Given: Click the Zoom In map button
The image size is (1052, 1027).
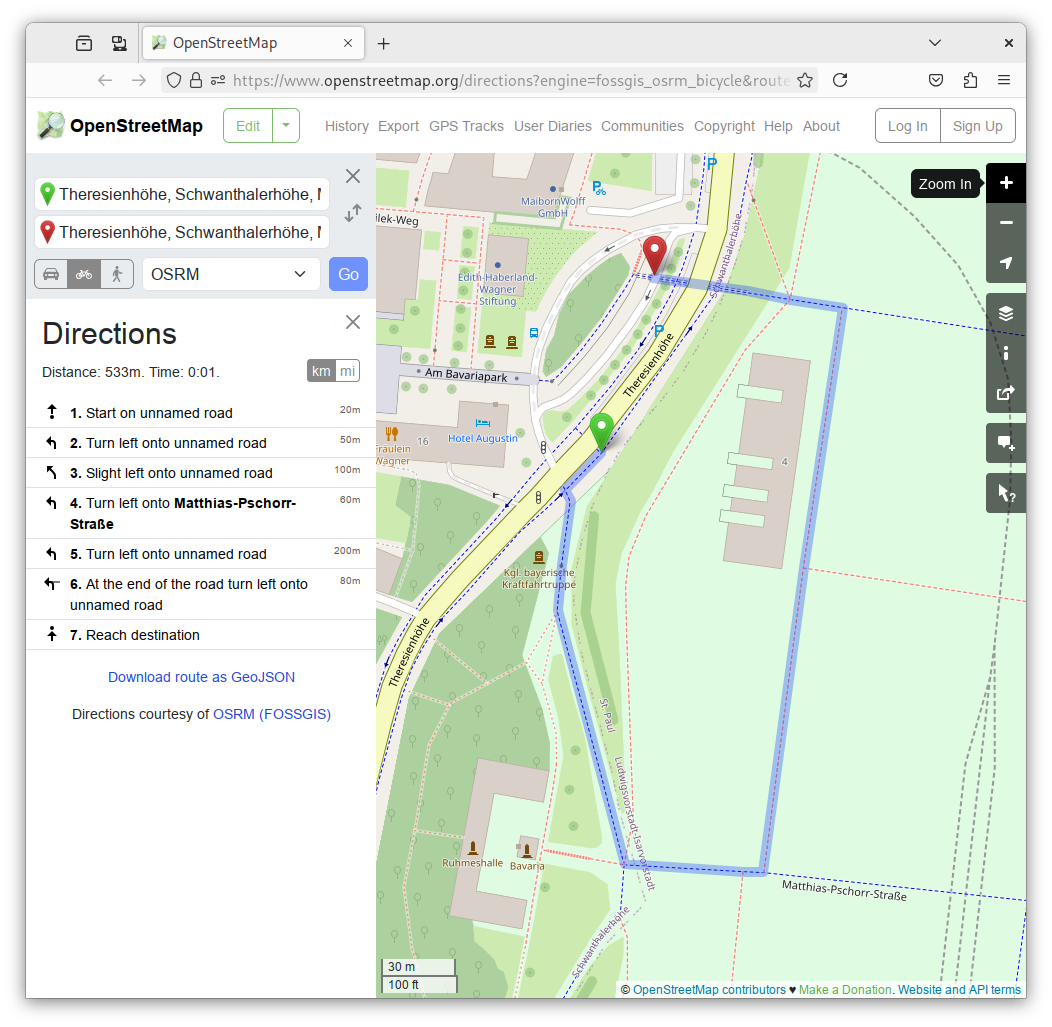Looking at the screenshot, I should 1006,183.
